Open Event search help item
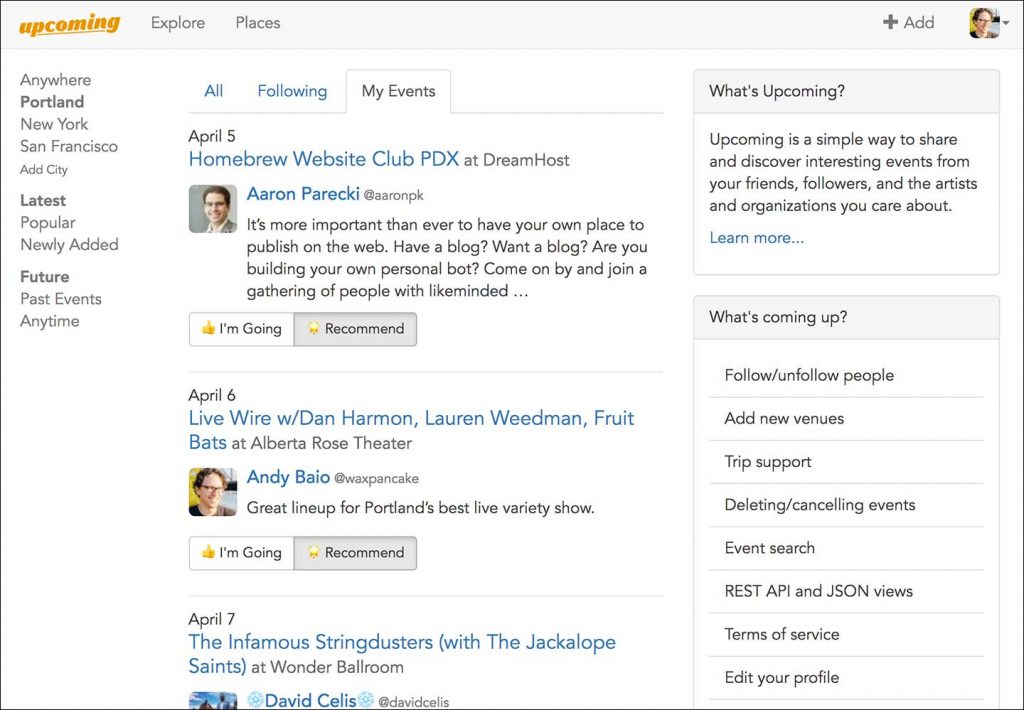Viewport: 1024px width, 710px height. pyautogui.click(x=846, y=548)
